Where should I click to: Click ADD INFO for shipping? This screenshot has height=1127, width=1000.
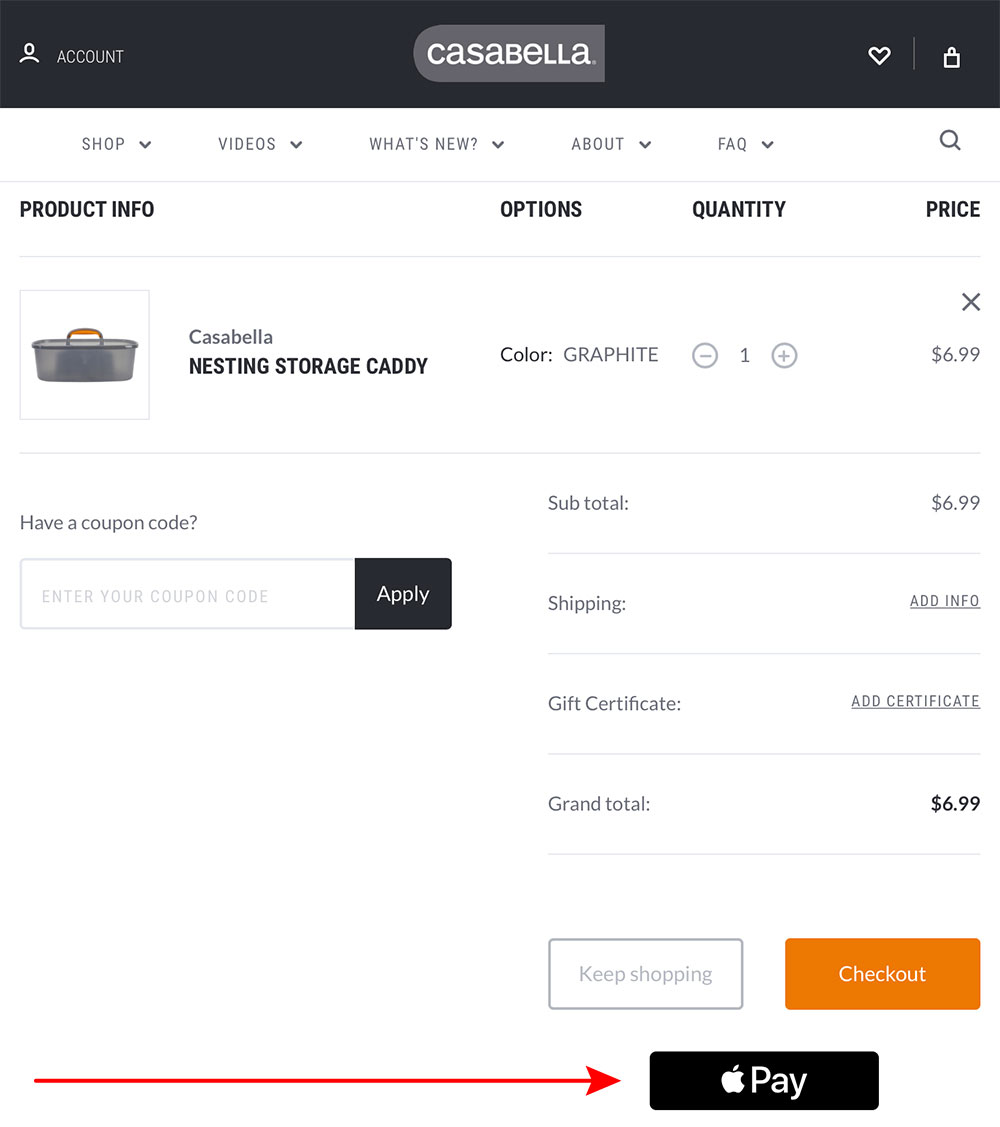click(945, 601)
